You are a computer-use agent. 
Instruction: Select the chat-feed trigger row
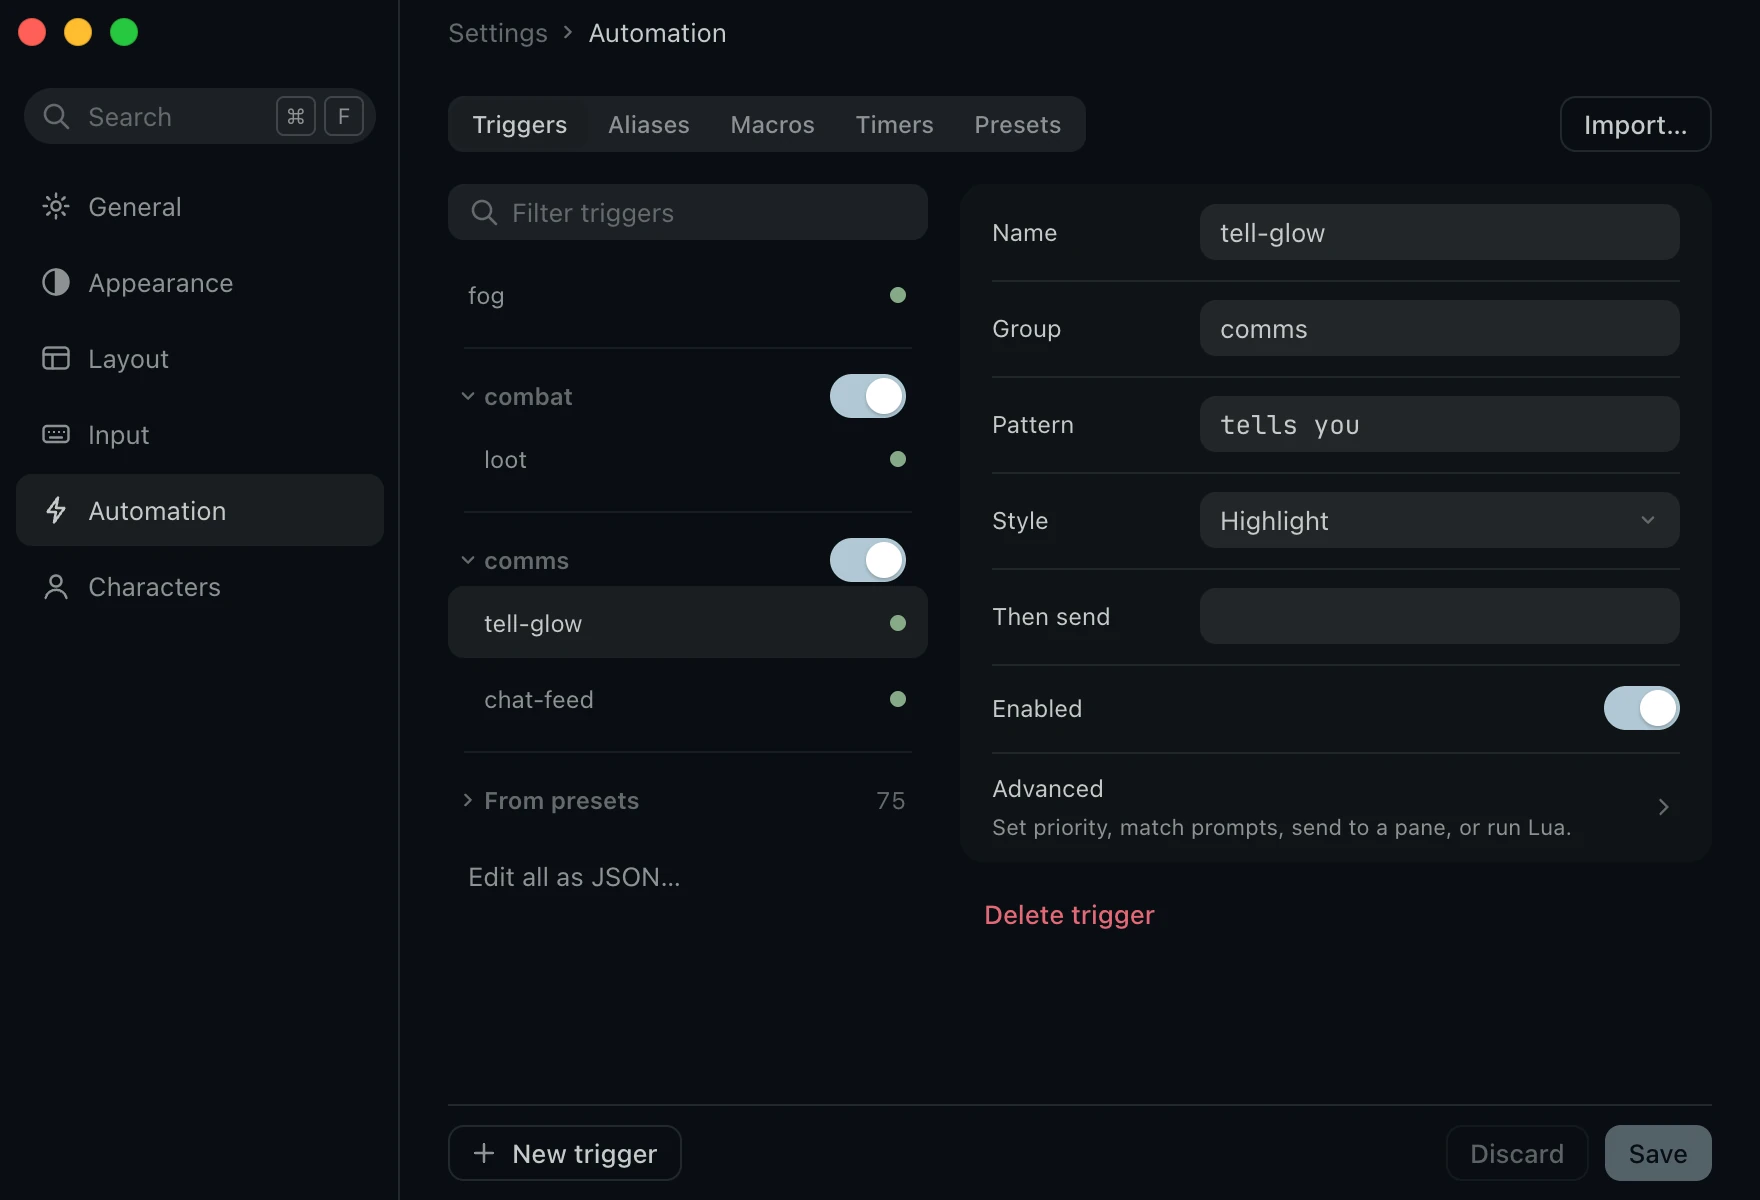(688, 700)
